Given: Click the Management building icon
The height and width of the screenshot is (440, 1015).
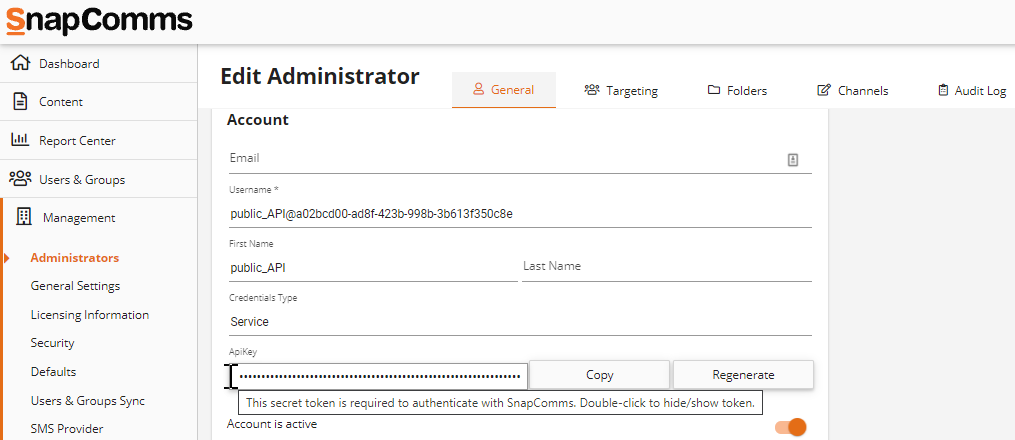Looking at the screenshot, I should (x=24, y=217).
